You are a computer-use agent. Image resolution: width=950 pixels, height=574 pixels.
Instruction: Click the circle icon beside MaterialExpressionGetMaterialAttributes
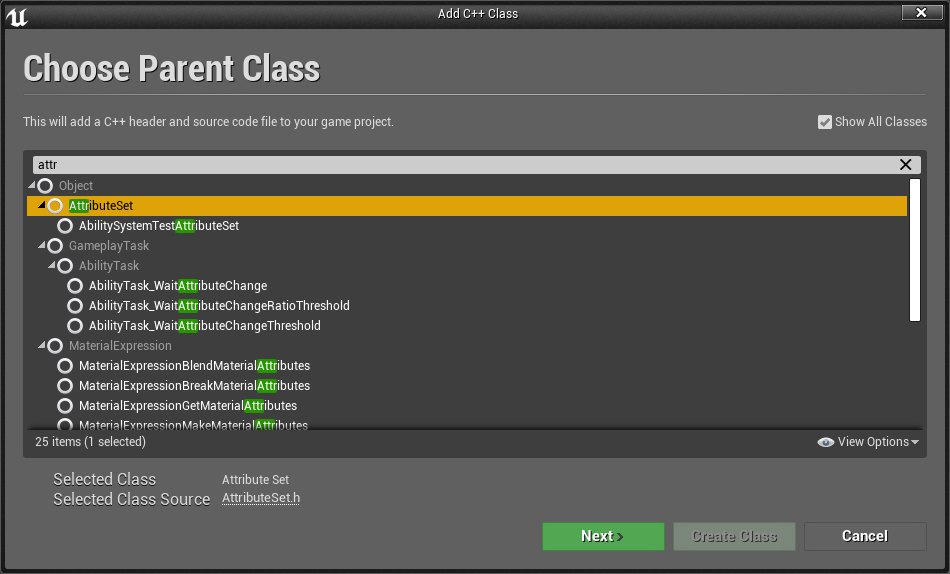click(x=65, y=406)
